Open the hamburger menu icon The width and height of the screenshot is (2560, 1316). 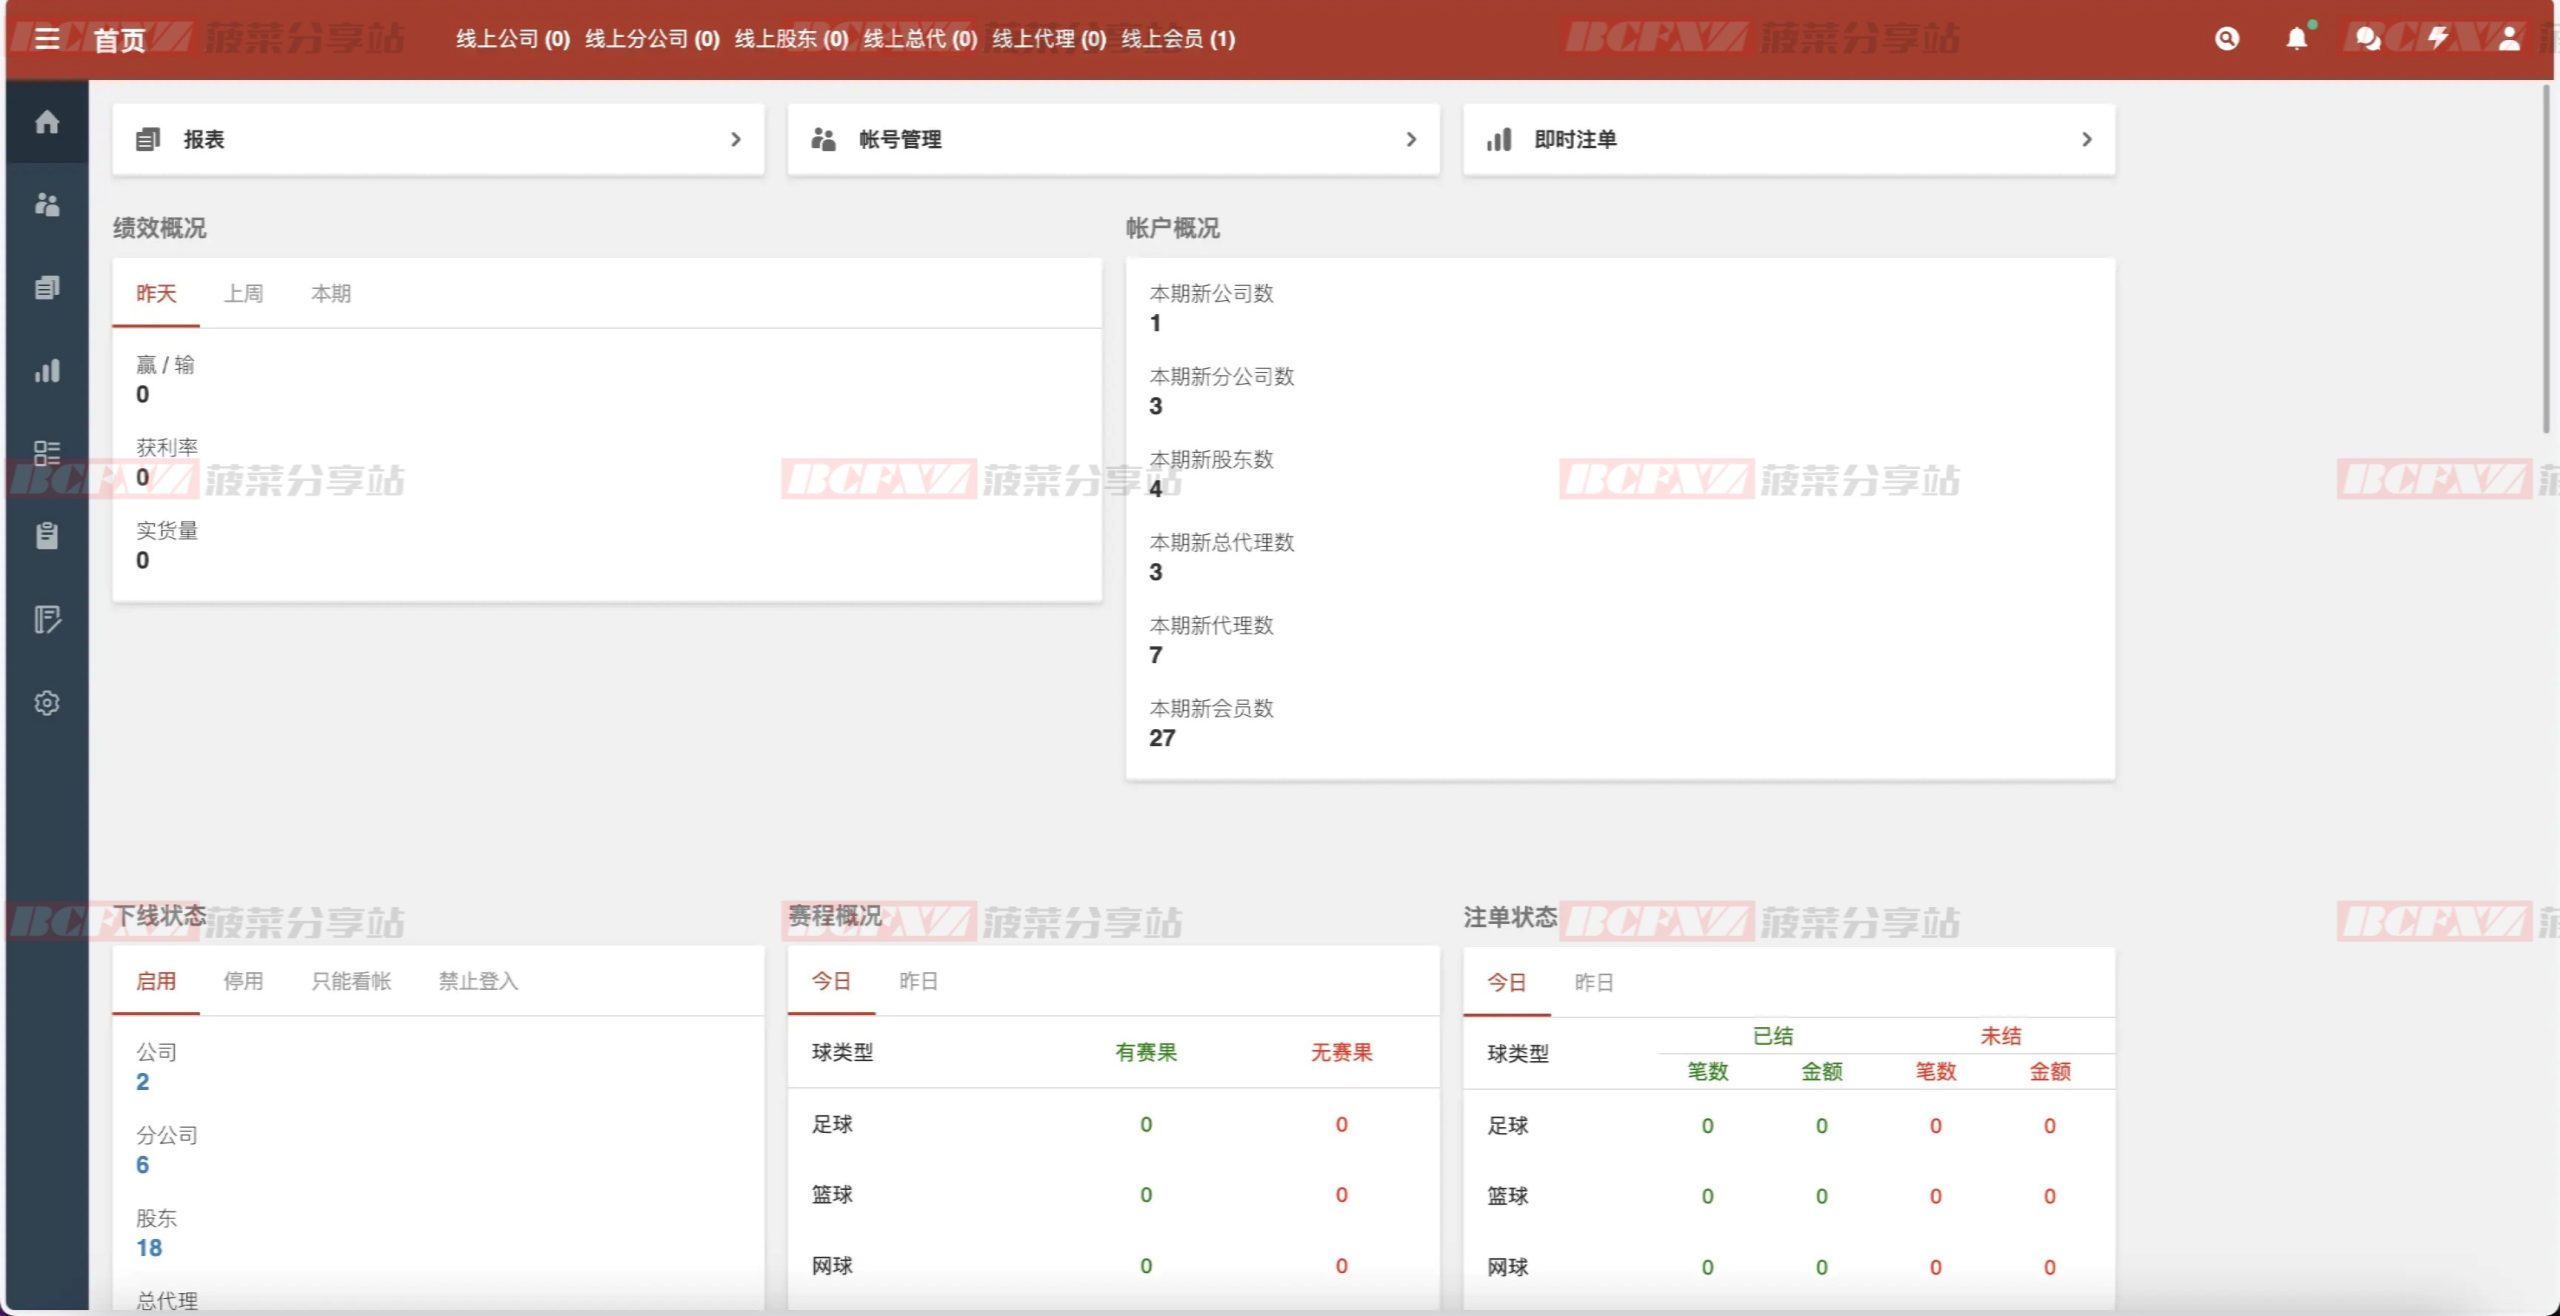(47, 39)
